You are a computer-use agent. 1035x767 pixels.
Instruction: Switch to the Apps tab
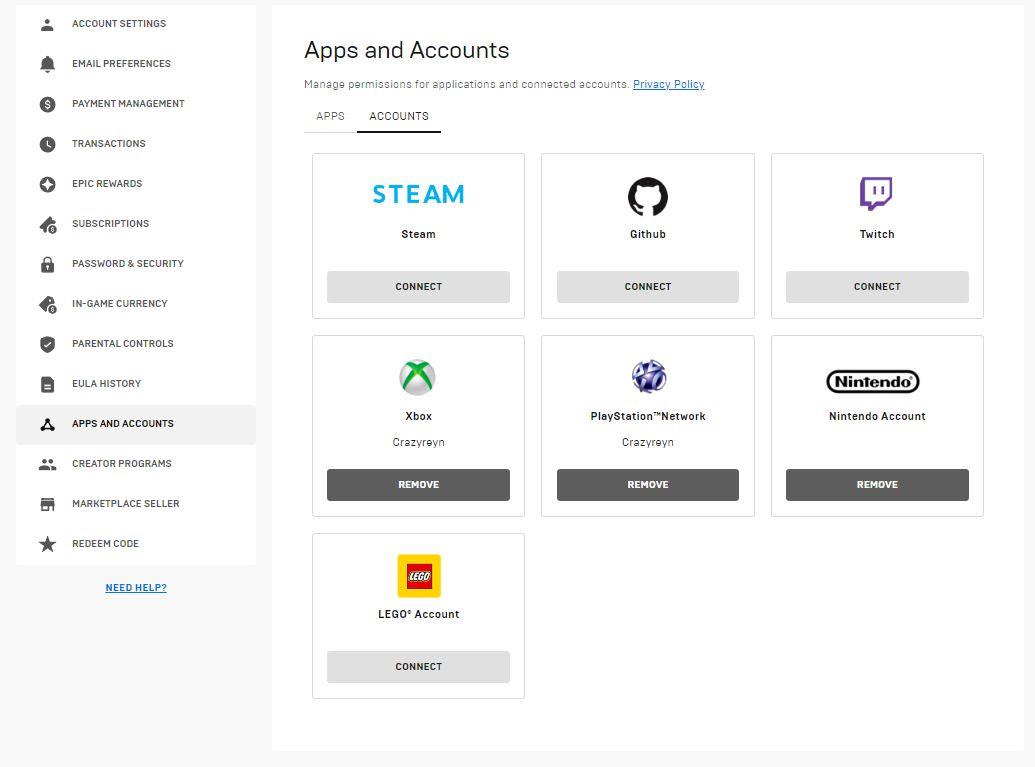pos(330,116)
